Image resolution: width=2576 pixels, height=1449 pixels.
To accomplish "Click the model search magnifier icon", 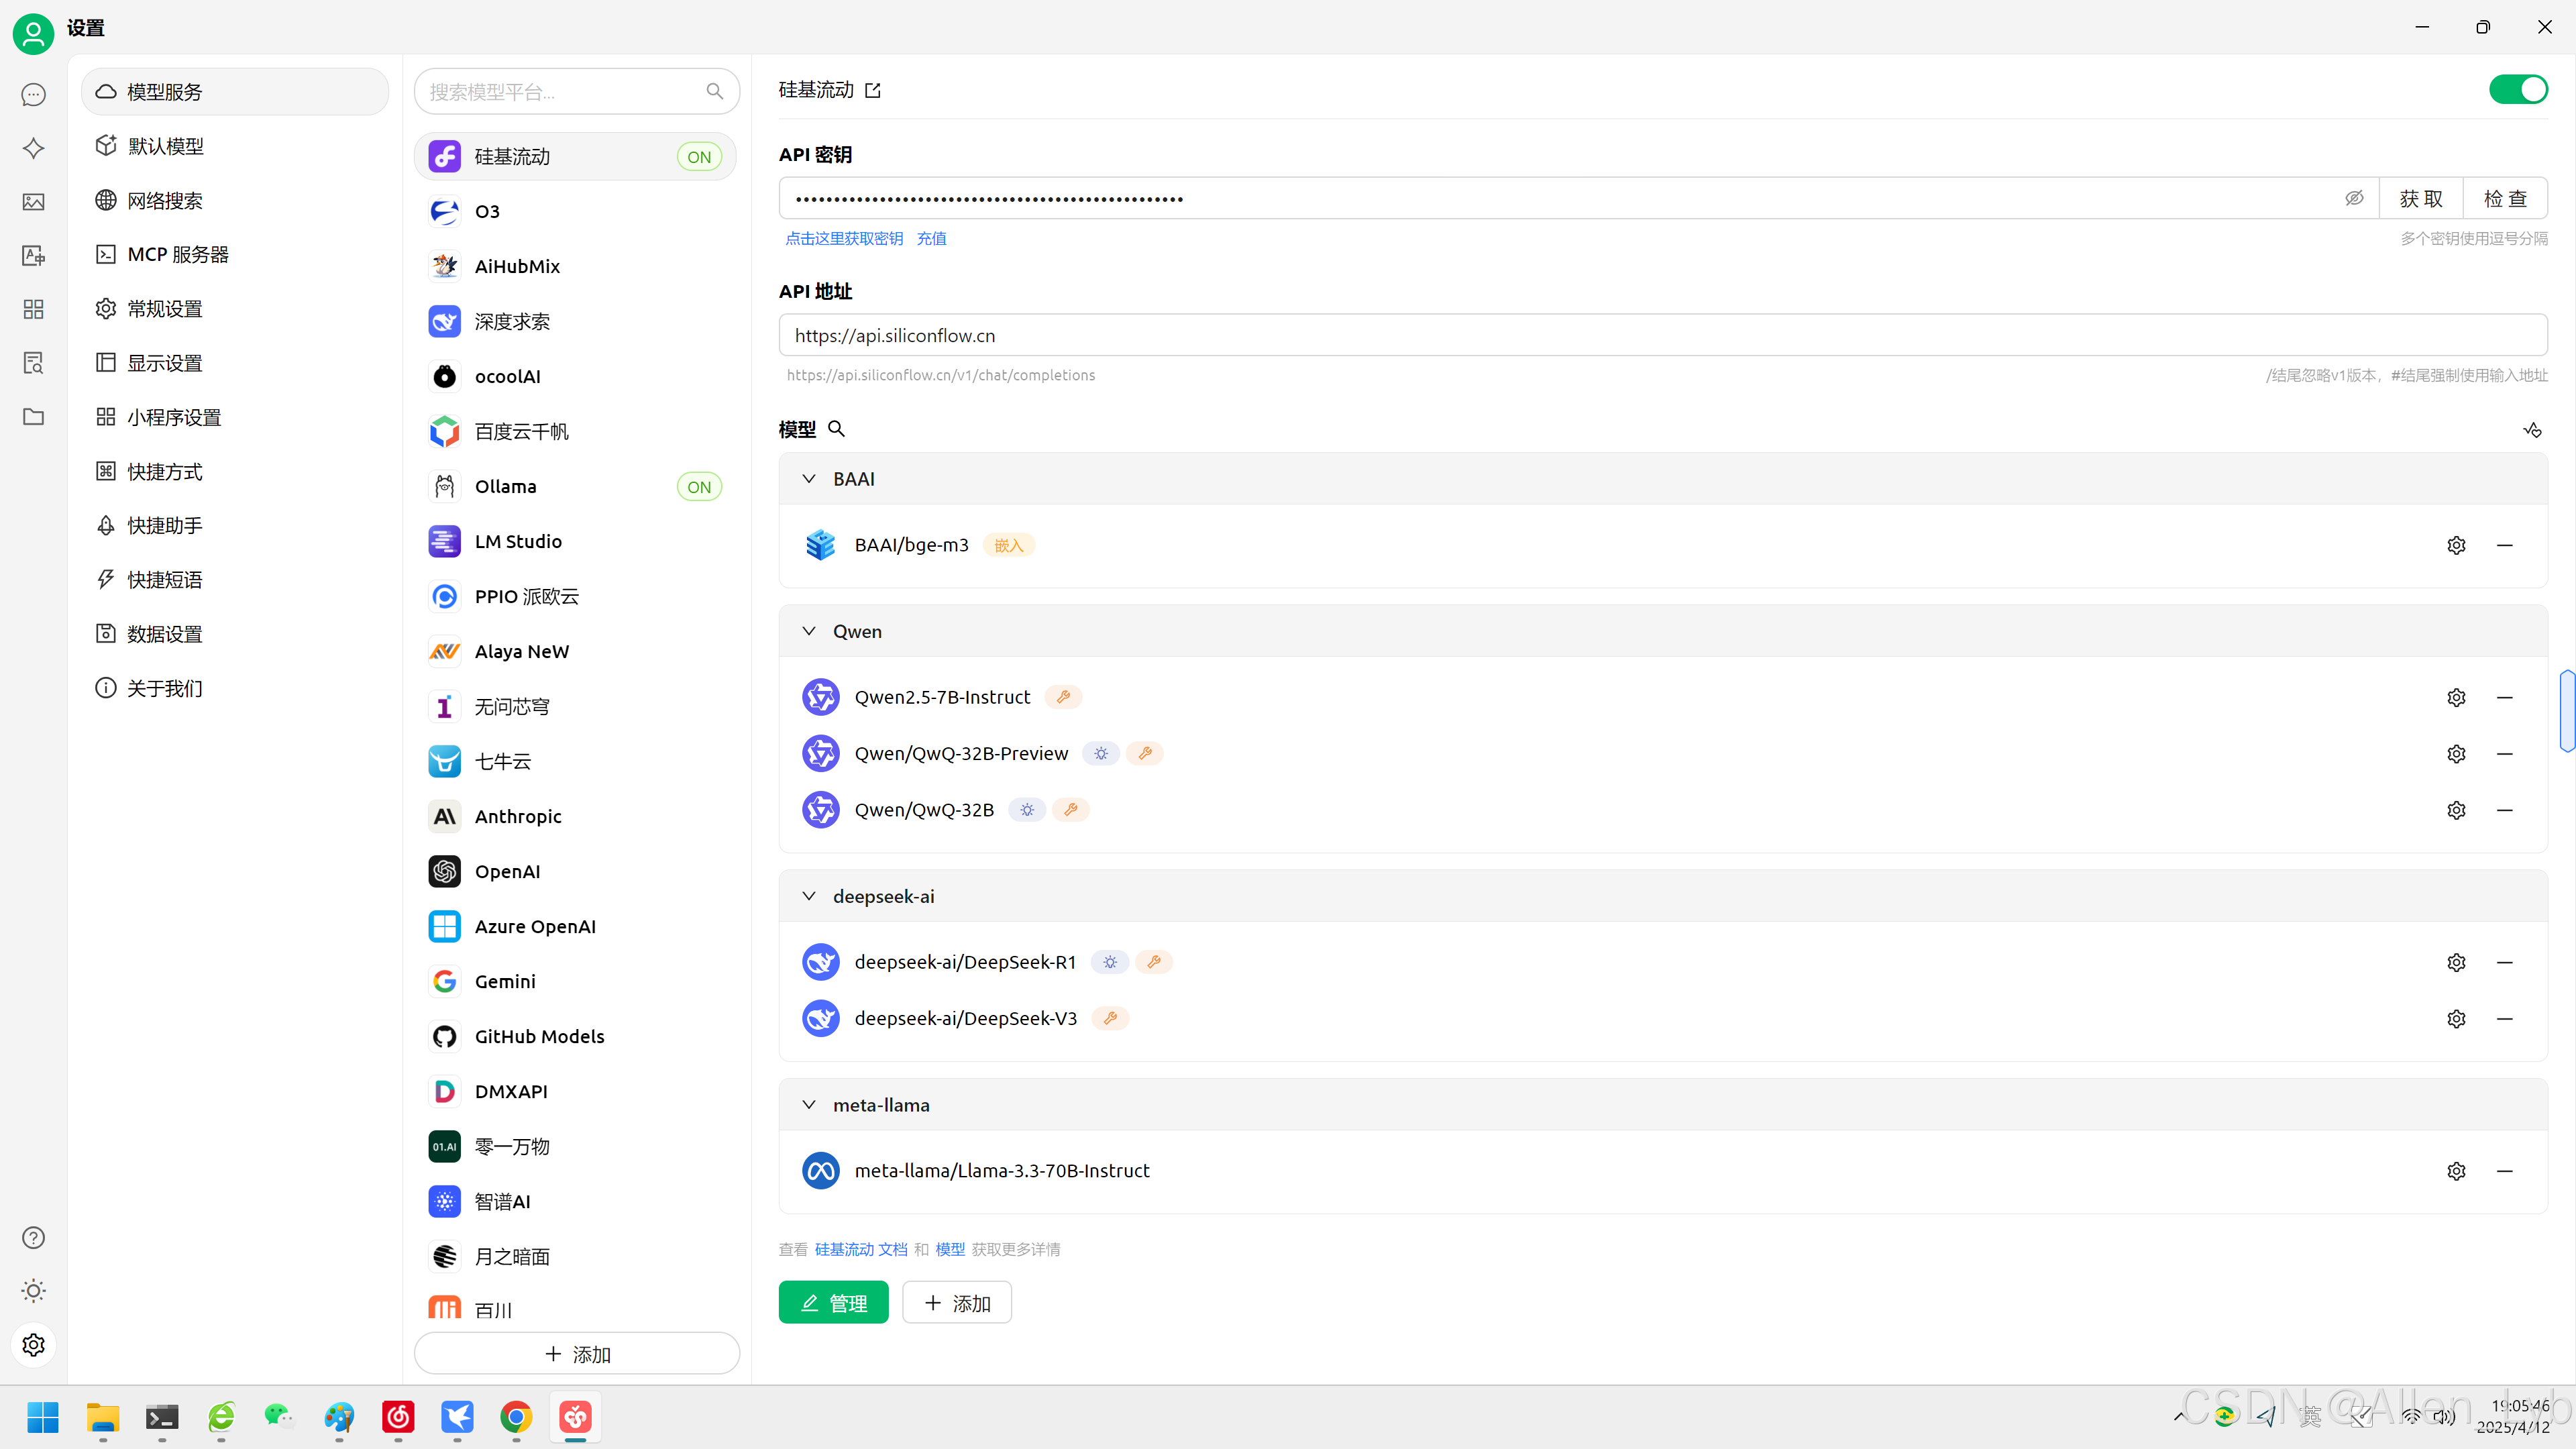I will coord(837,429).
